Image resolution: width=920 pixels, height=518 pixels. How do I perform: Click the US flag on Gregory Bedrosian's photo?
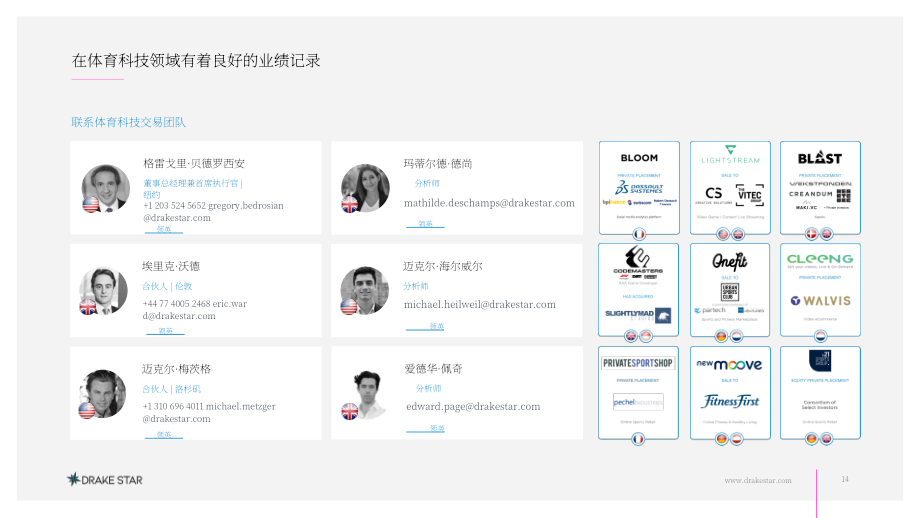coord(90,204)
